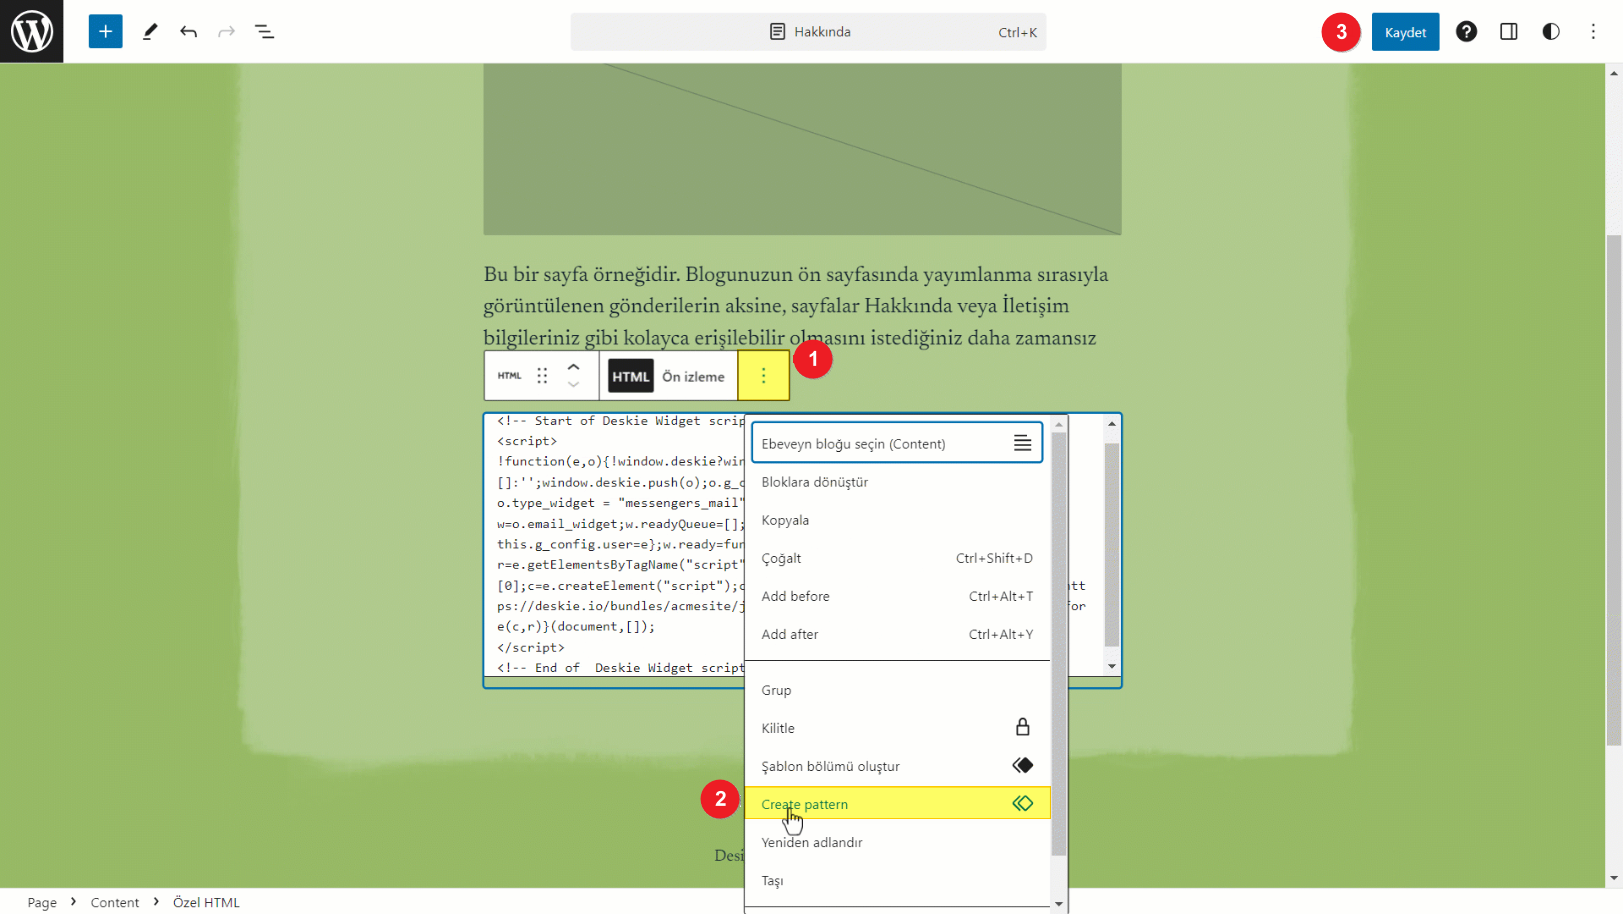This screenshot has width=1623, height=914.
Task: Click the page scroll up arrow
Action: [1614, 72]
